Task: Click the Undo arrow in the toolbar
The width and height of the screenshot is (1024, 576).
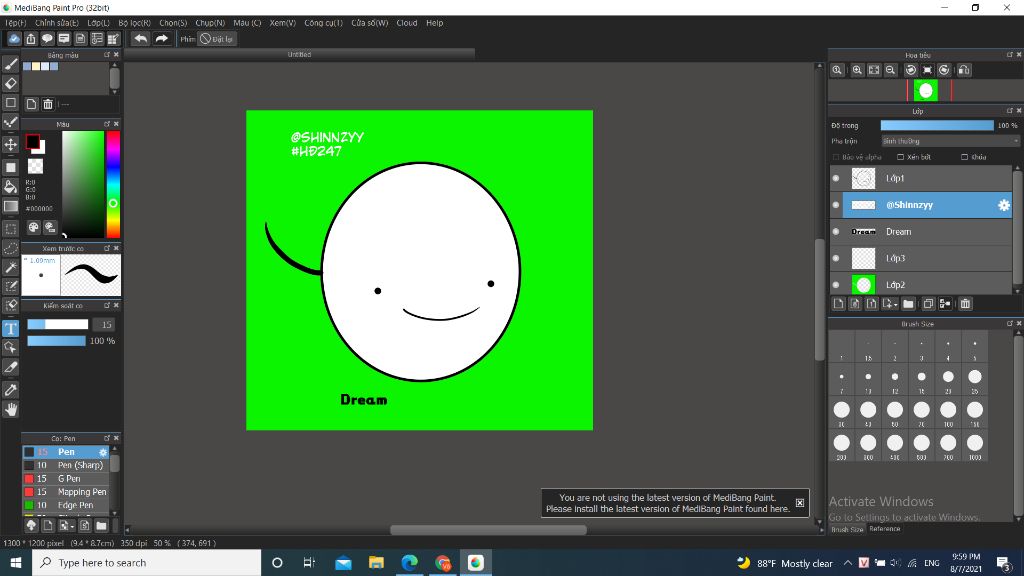Action: click(140, 39)
